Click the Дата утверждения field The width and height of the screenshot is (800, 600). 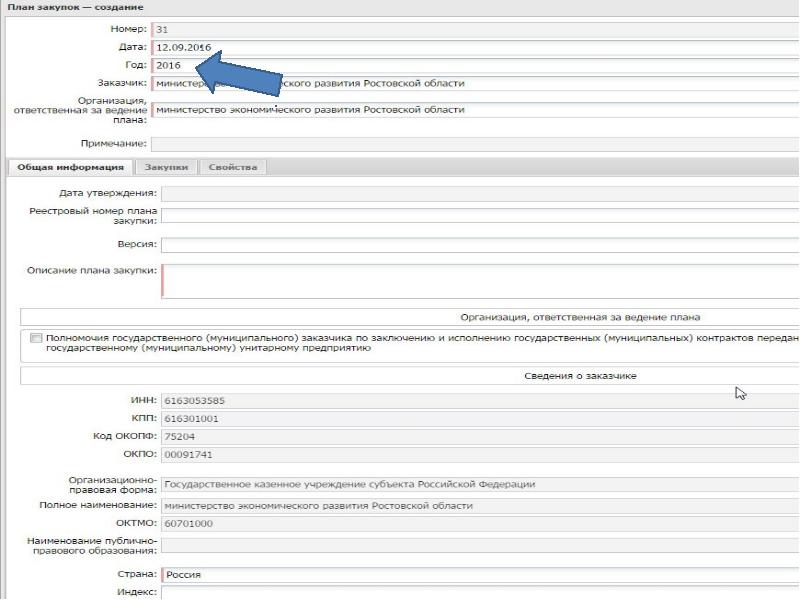tap(481, 193)
